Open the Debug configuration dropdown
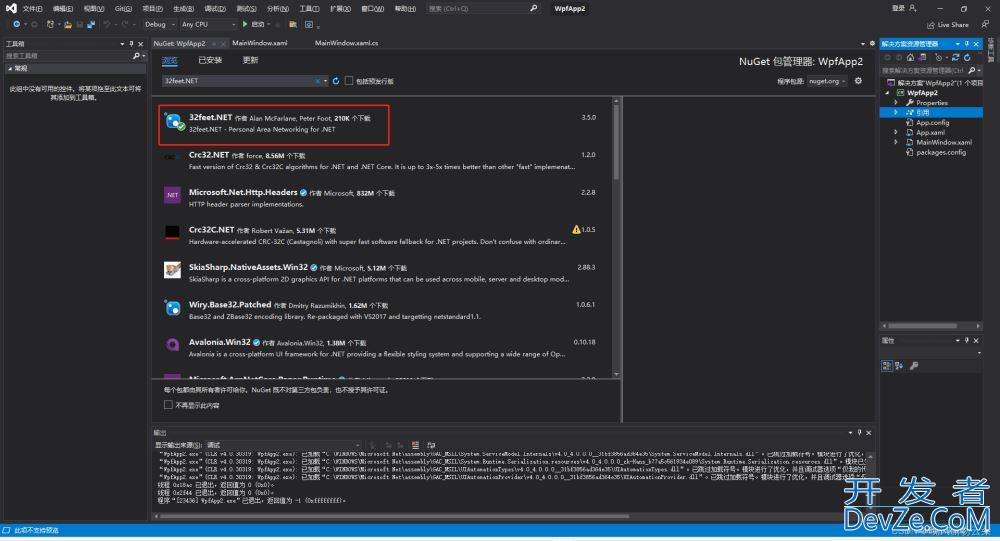 coord(159,24)
